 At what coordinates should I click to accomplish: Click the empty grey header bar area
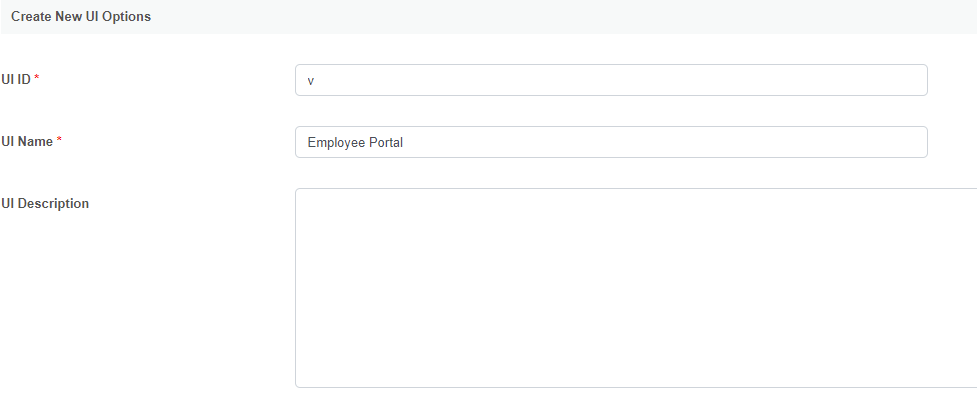pyautogui.click(x=560, y=17)
